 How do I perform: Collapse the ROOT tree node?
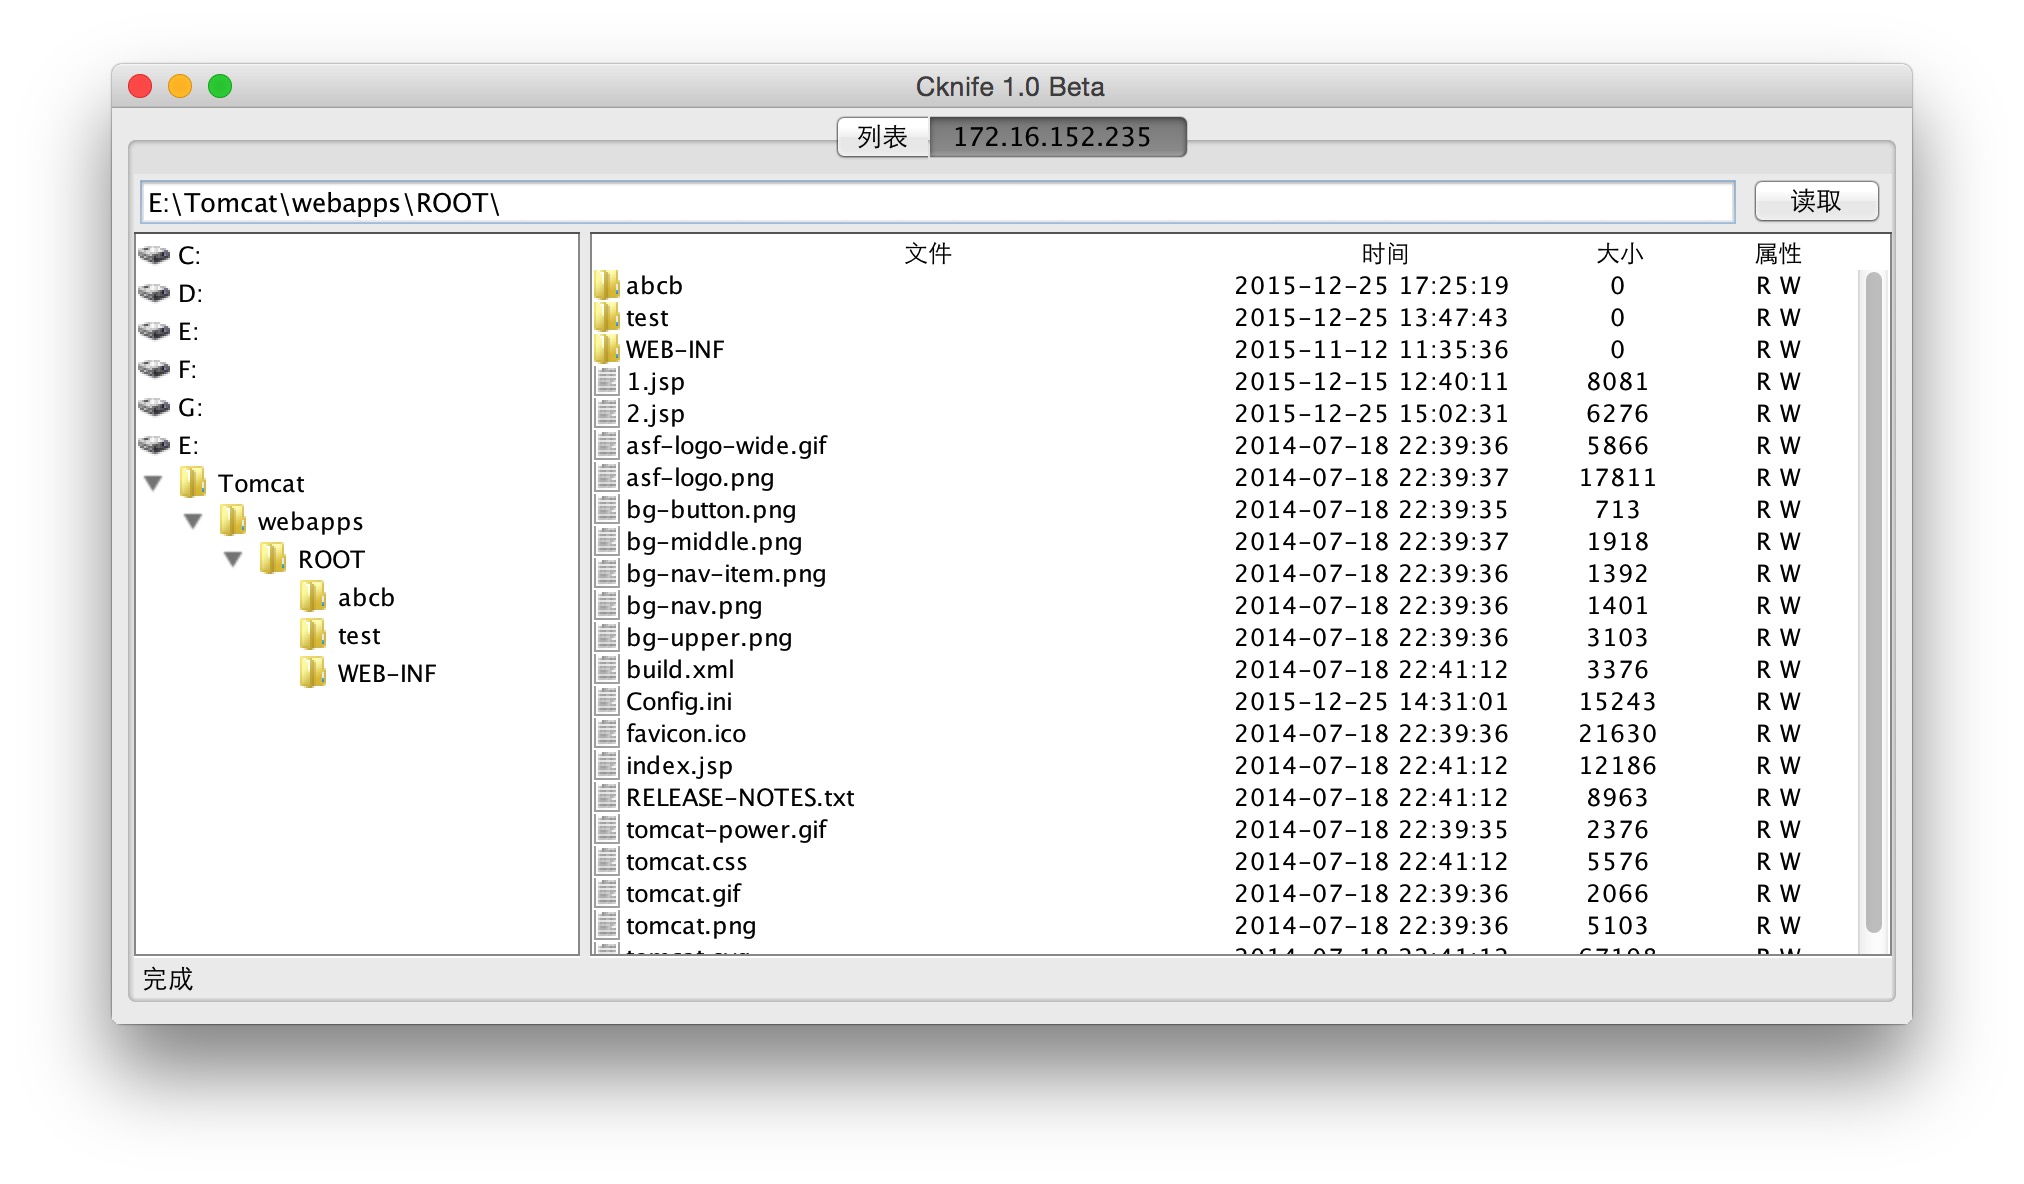click(x=233, y=559)
